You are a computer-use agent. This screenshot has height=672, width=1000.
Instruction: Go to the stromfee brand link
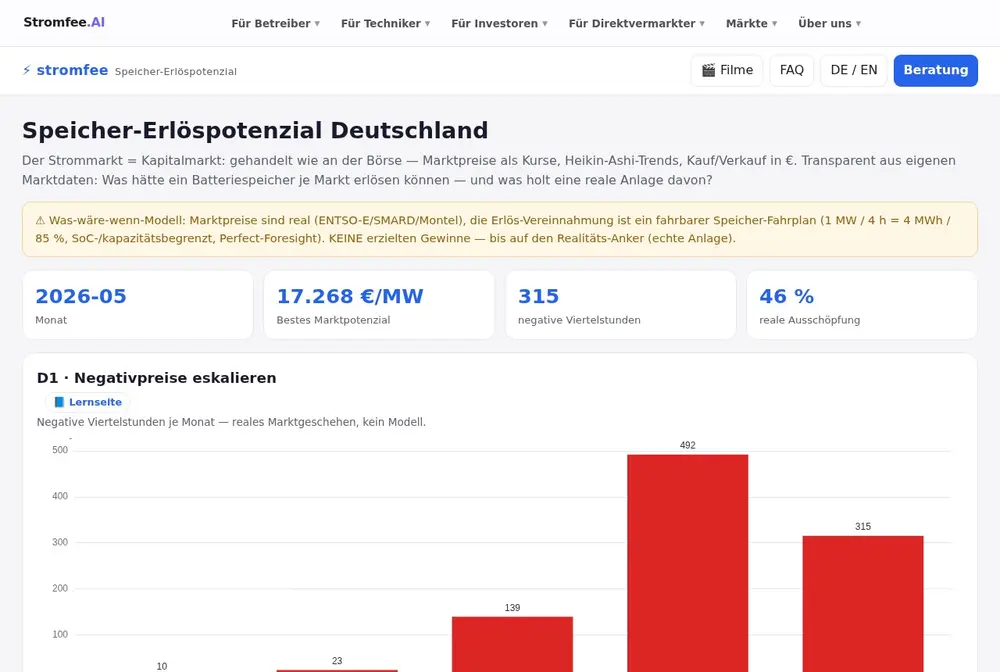point(72,70)
